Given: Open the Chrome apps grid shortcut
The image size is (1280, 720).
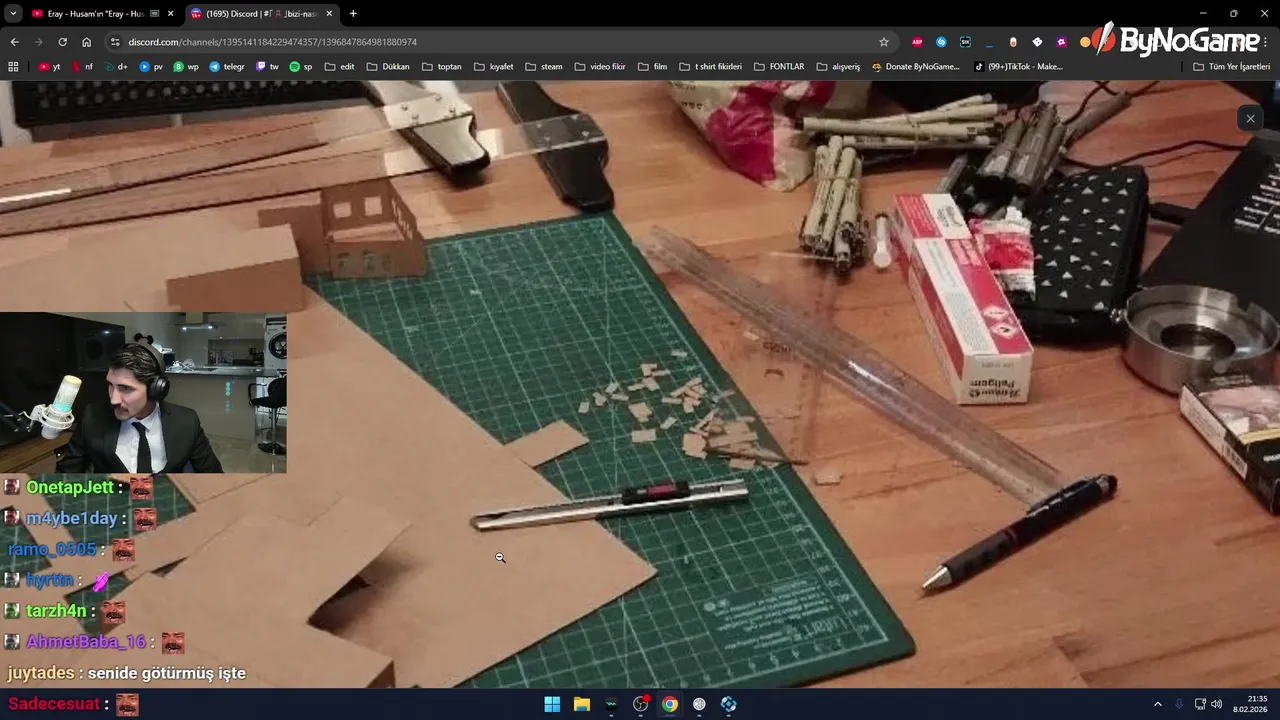Looking at the screenshot, I should [x=13, y=67].
